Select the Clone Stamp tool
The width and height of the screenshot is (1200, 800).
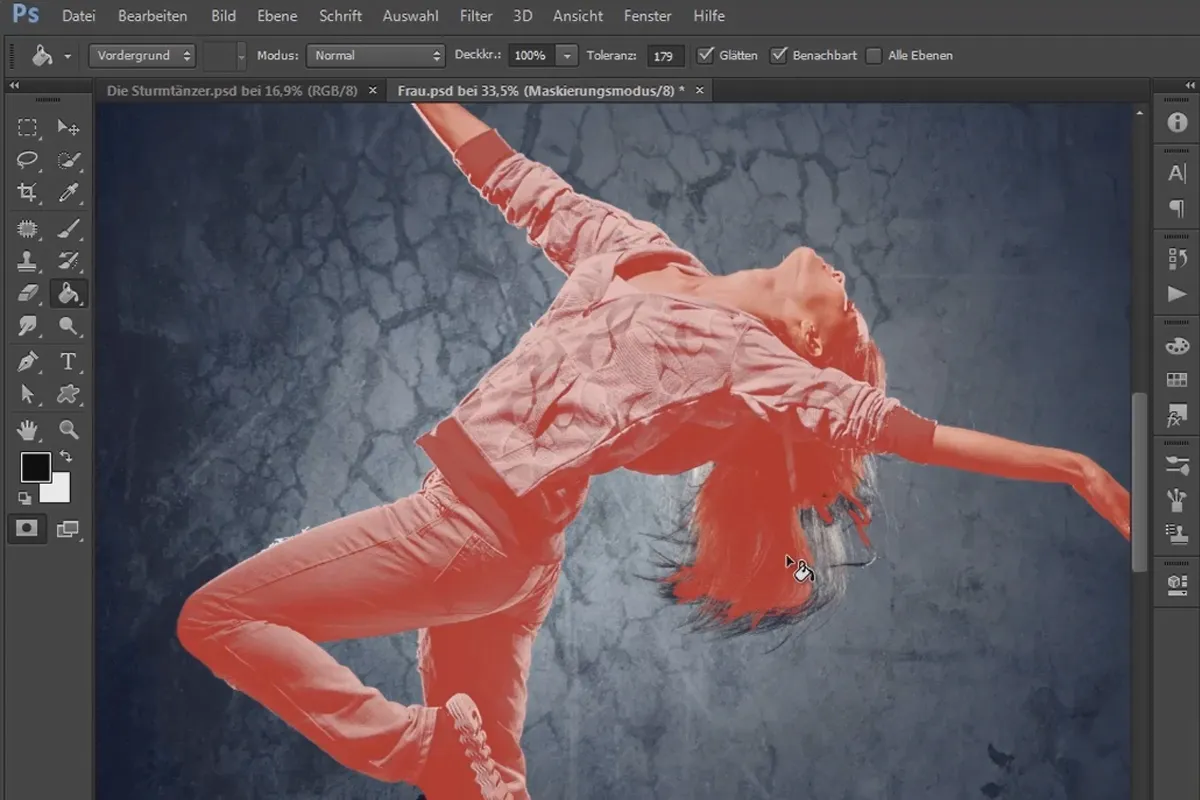pos(28,261)
